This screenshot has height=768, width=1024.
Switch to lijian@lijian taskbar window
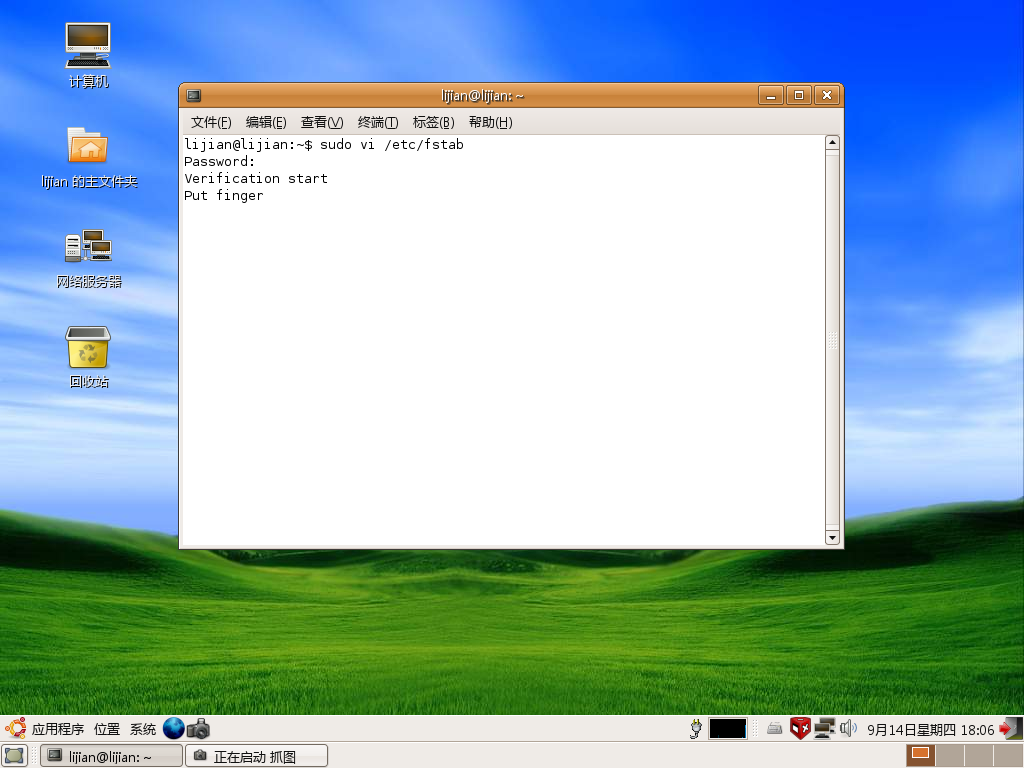click(x=111, y=756)
